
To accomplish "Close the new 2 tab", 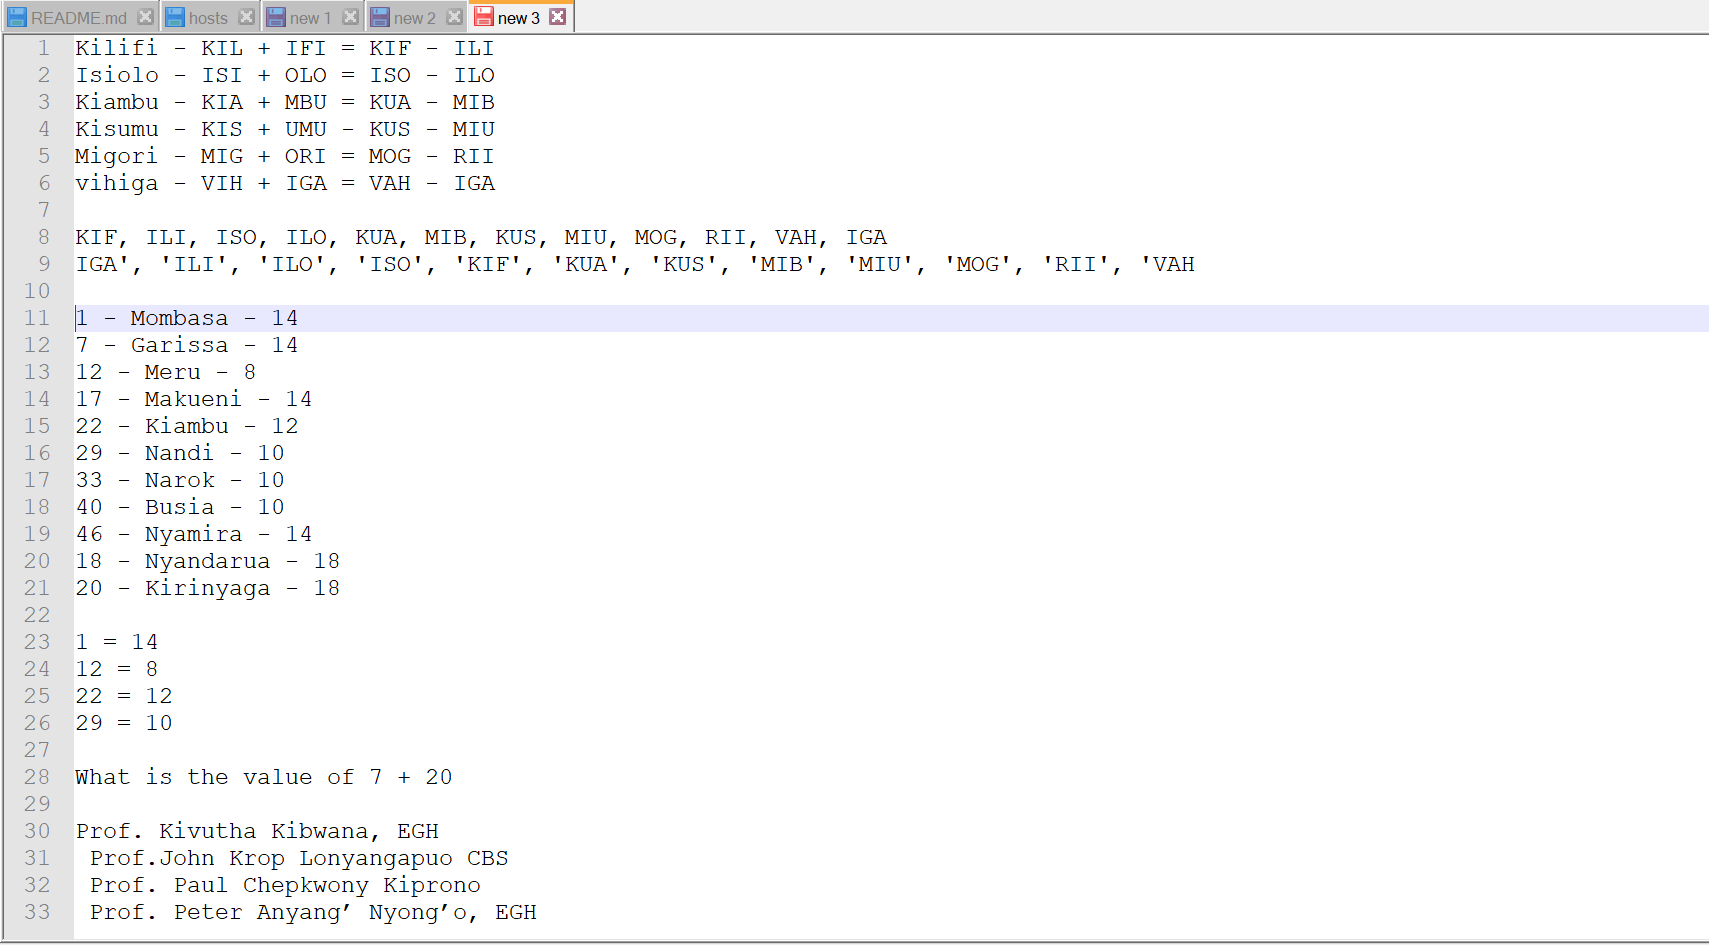I will coord(454,17).
